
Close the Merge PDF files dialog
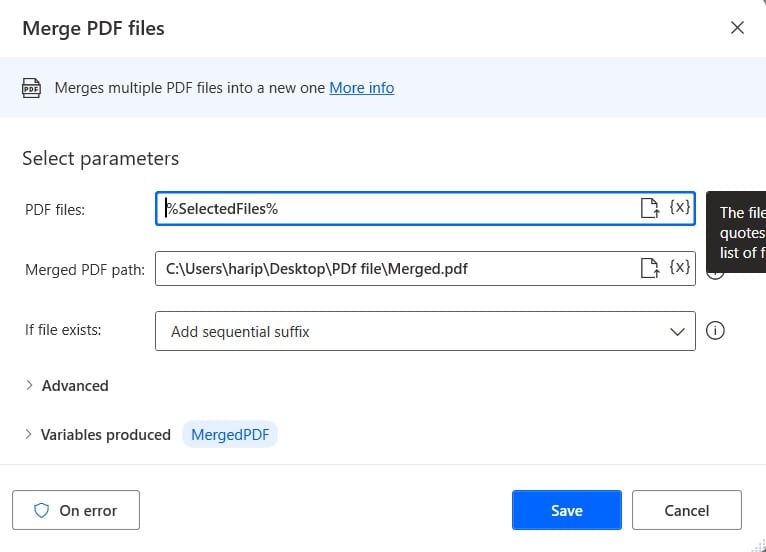tap(737, 27)
